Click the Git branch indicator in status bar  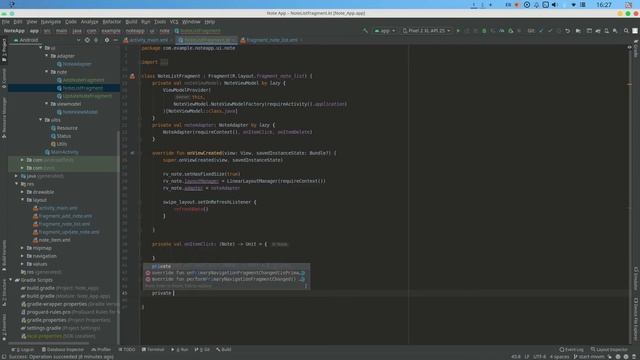click(589, 357)
